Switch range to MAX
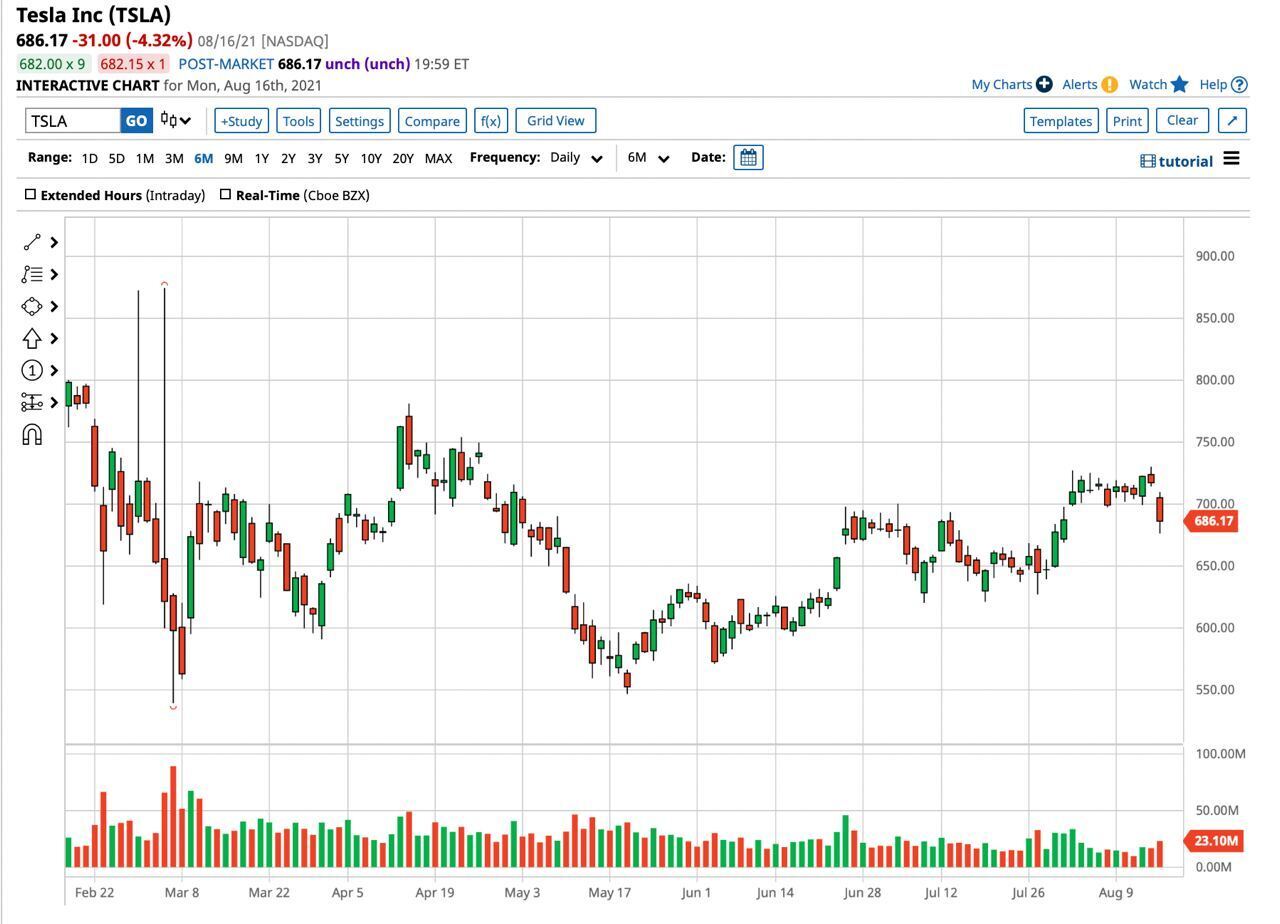Image resolution: width=1280 pixels, height=924 pixels. (438, 158)
